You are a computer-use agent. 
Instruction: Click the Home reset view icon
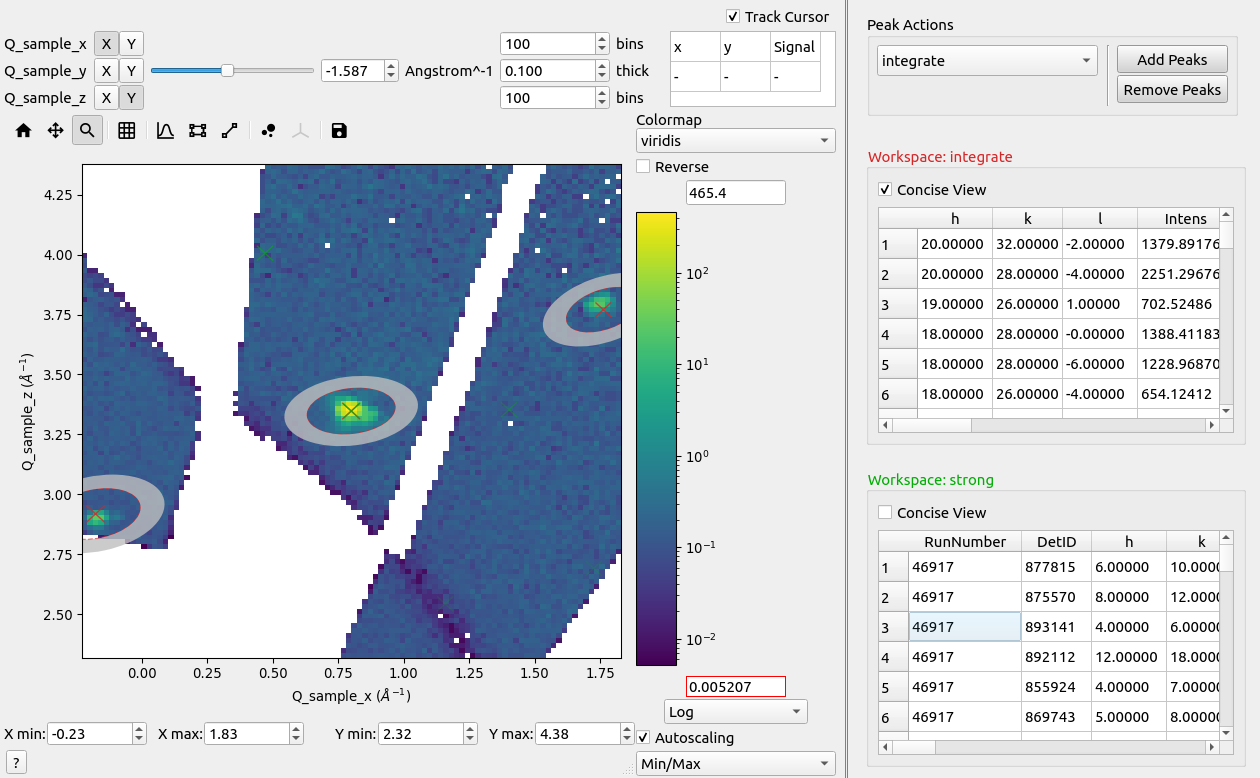tap(24, 130)
